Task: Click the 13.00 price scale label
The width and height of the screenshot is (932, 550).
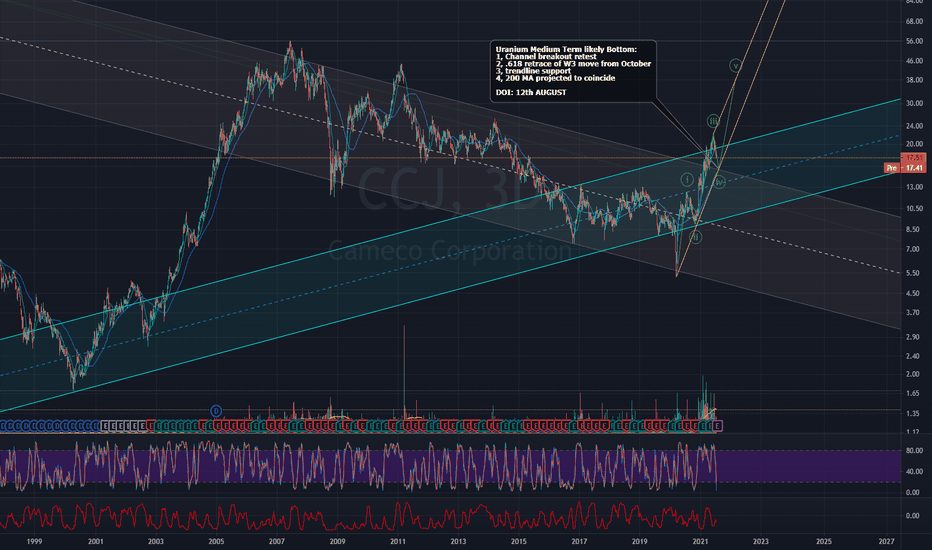Action: [x=914, y=187]
